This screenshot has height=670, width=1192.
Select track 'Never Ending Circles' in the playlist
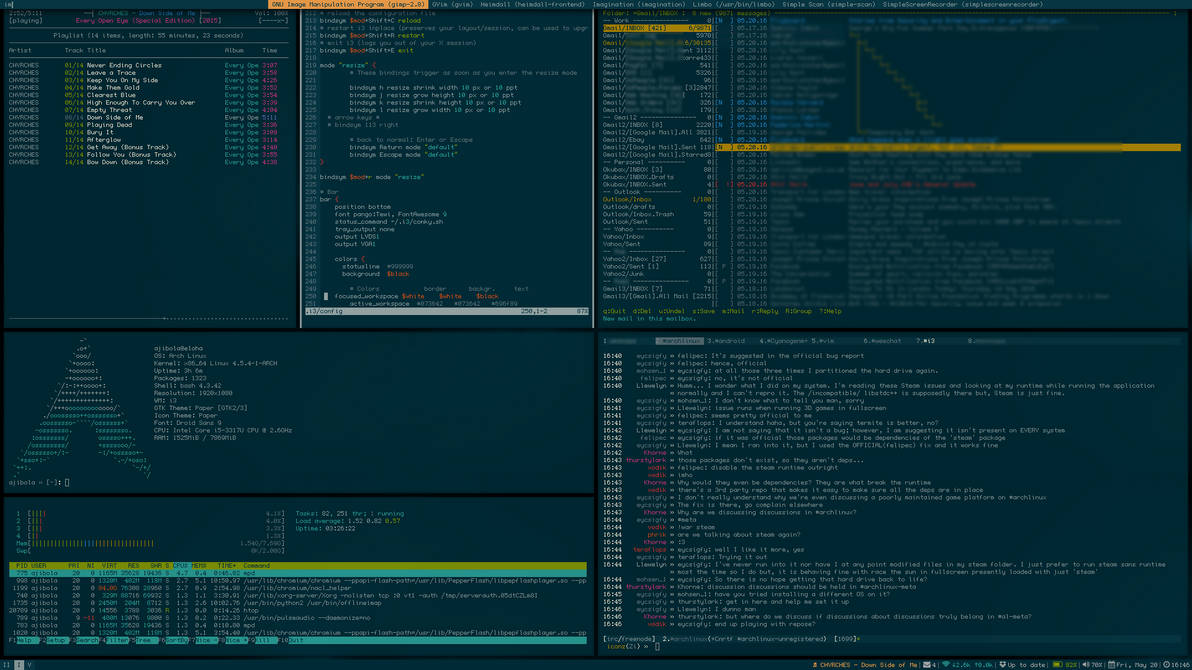pos(144,65)
